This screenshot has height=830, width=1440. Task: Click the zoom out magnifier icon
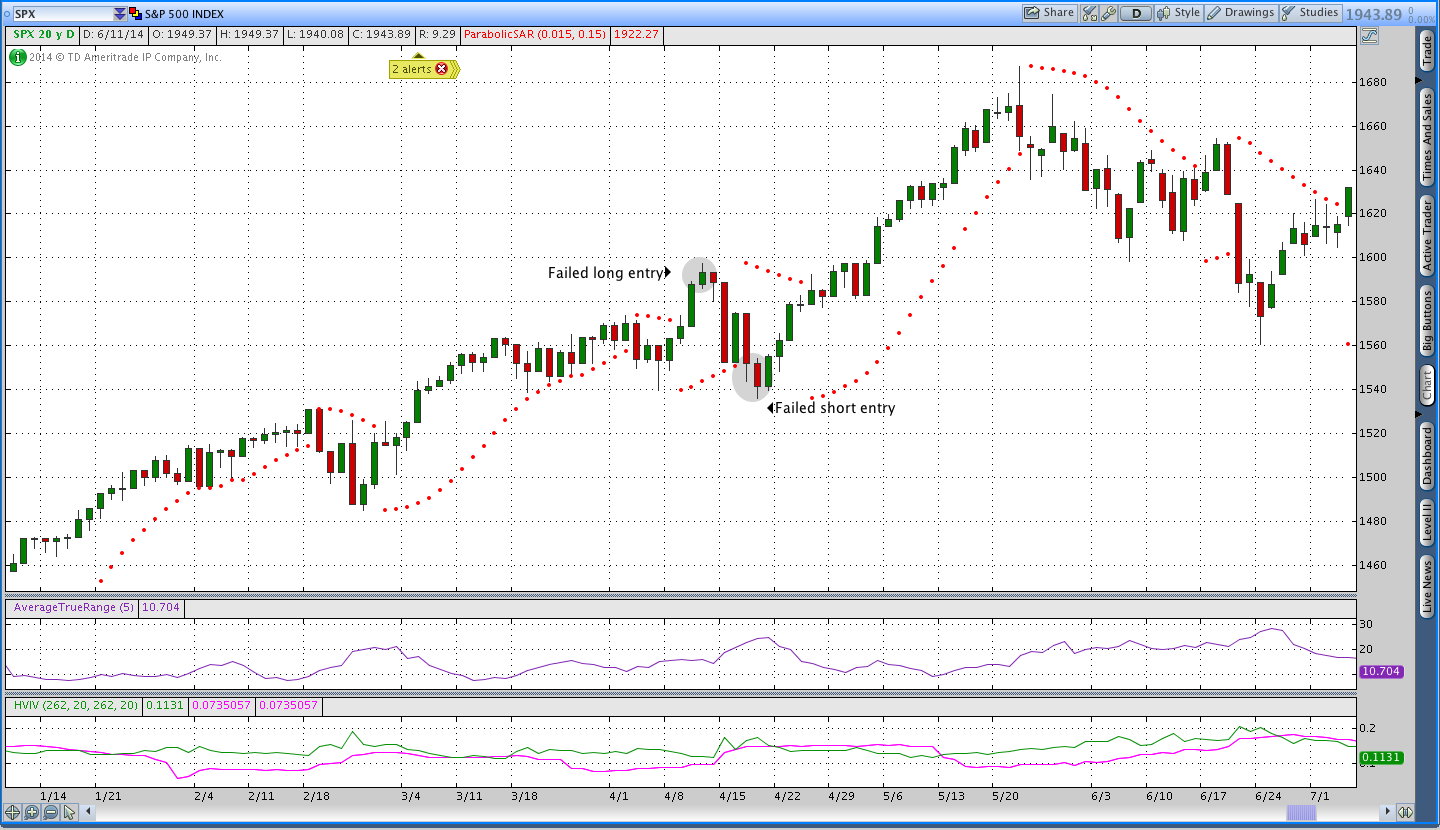(x=50, y=812)
